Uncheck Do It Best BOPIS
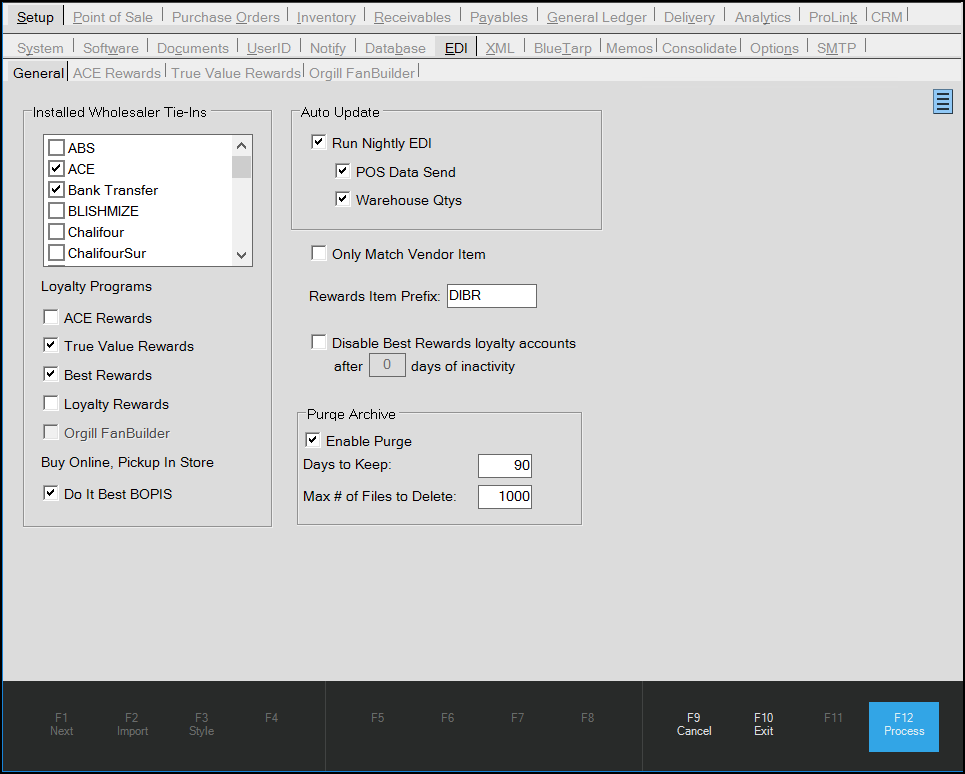 (x=51, y=493)
